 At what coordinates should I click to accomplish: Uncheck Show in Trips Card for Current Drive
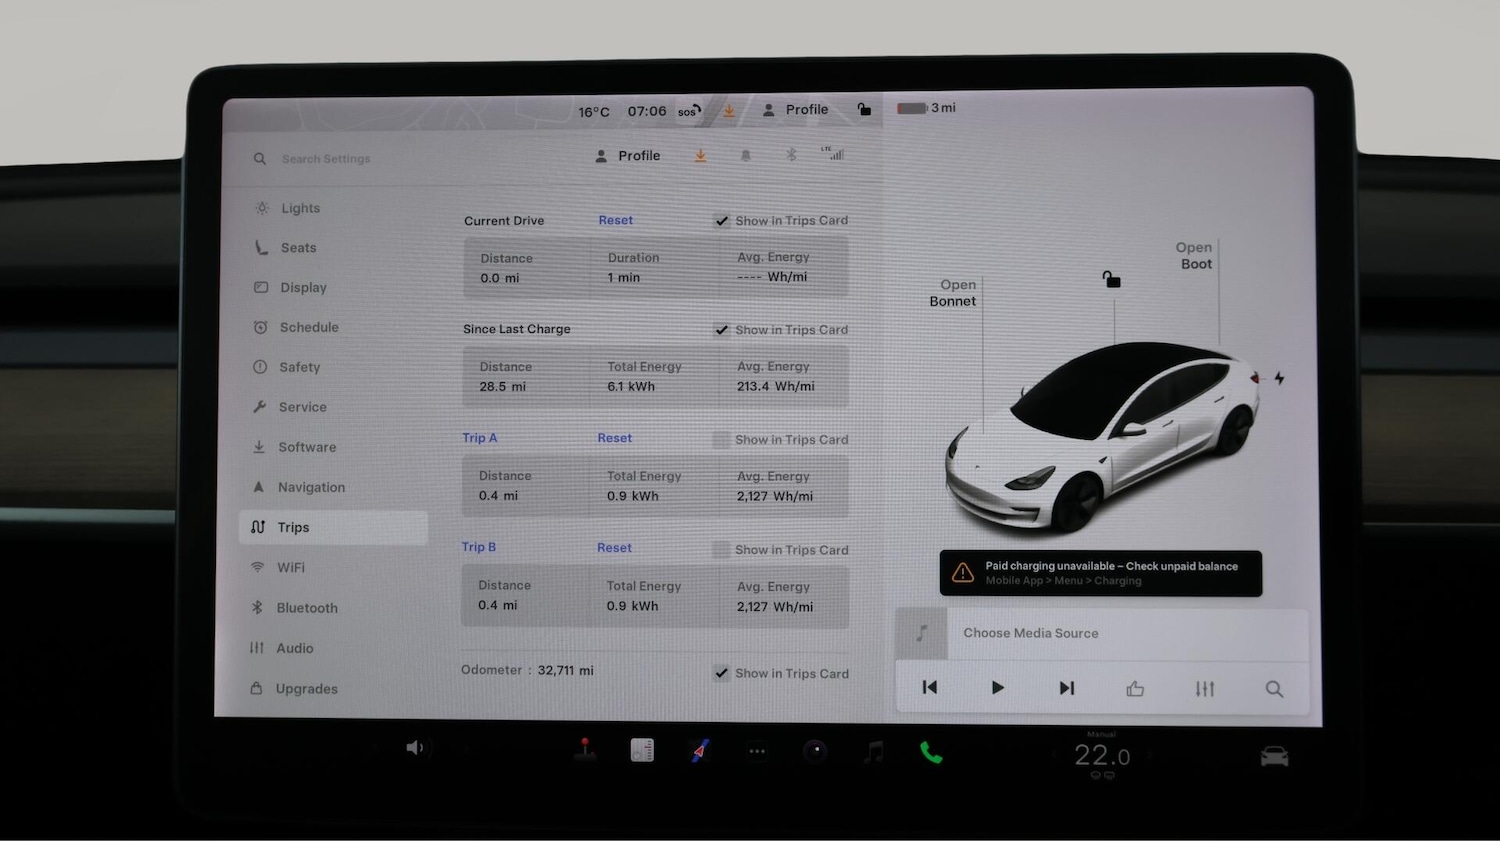pyautogui.click(x=722, y=221)
